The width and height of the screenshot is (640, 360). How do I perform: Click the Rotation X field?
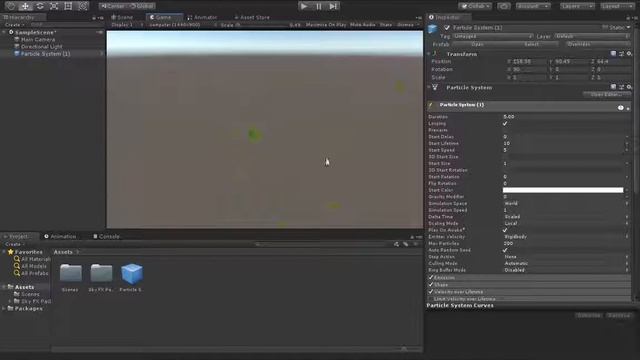click(529, 69)
